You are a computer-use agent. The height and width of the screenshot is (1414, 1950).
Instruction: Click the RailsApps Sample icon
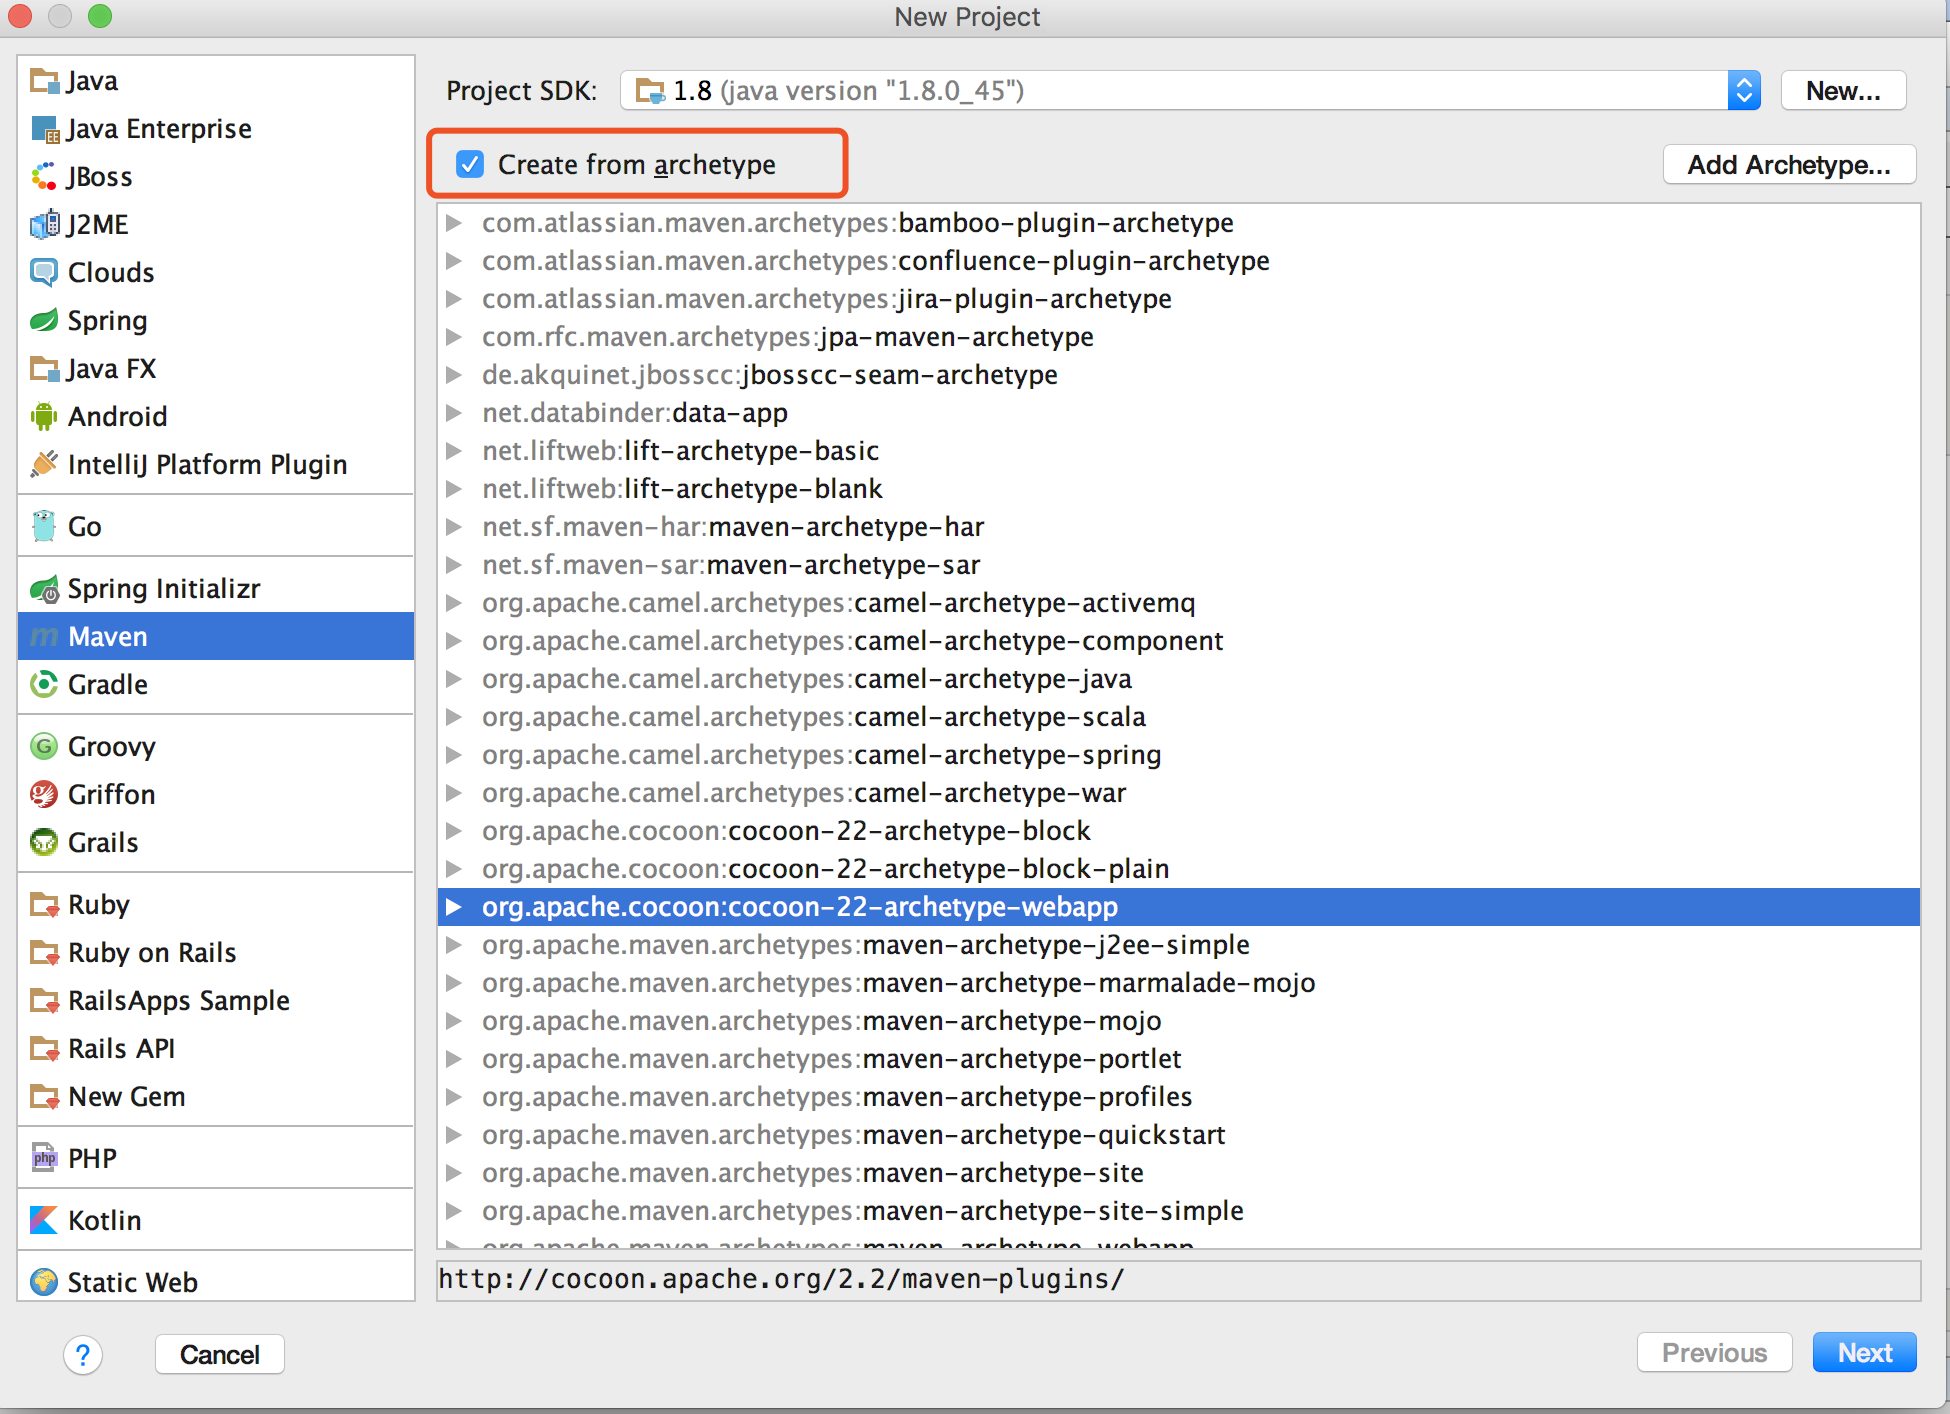[44, 1001]
